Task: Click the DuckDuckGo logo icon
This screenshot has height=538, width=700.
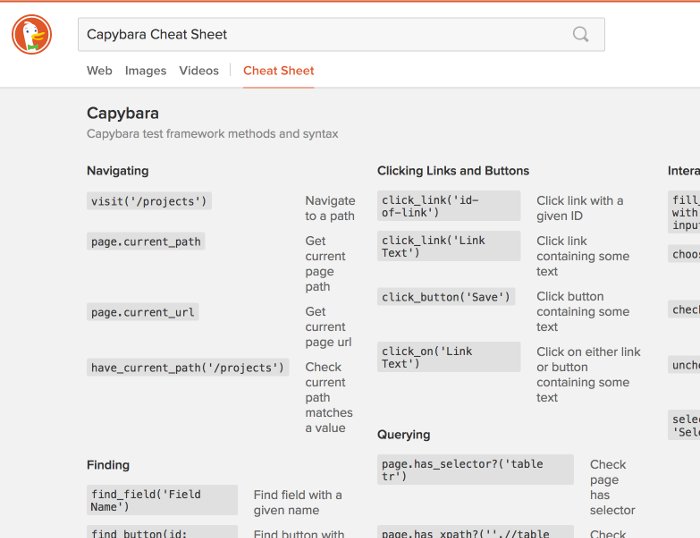Action: click(x=32, y=34)
